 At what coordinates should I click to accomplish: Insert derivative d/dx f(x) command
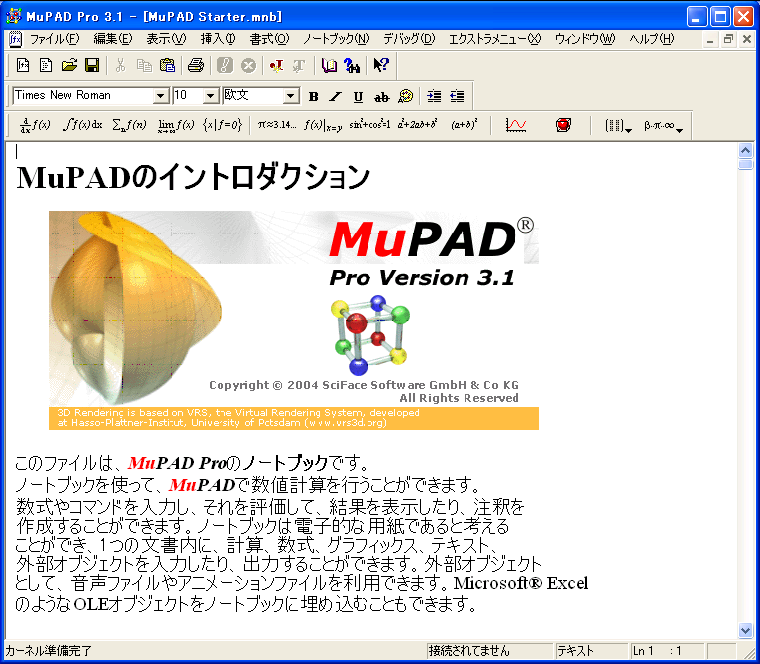click(35, 126)
